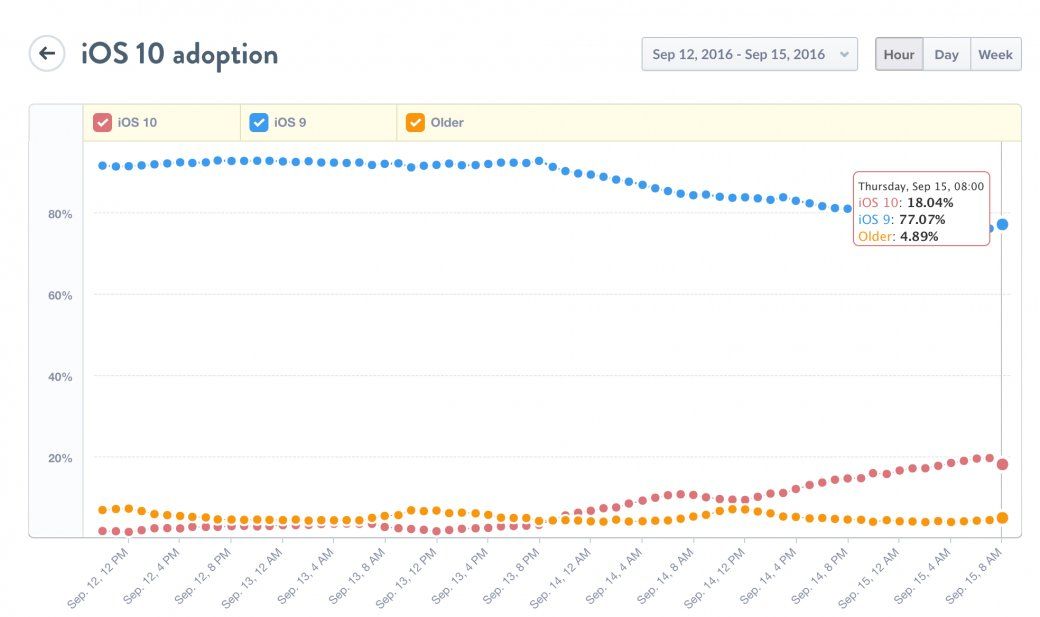This screenshot has height=617, width=1040.
Task: Click the highlighted blue data point near the tooltip
Action: coord(1000,225)
